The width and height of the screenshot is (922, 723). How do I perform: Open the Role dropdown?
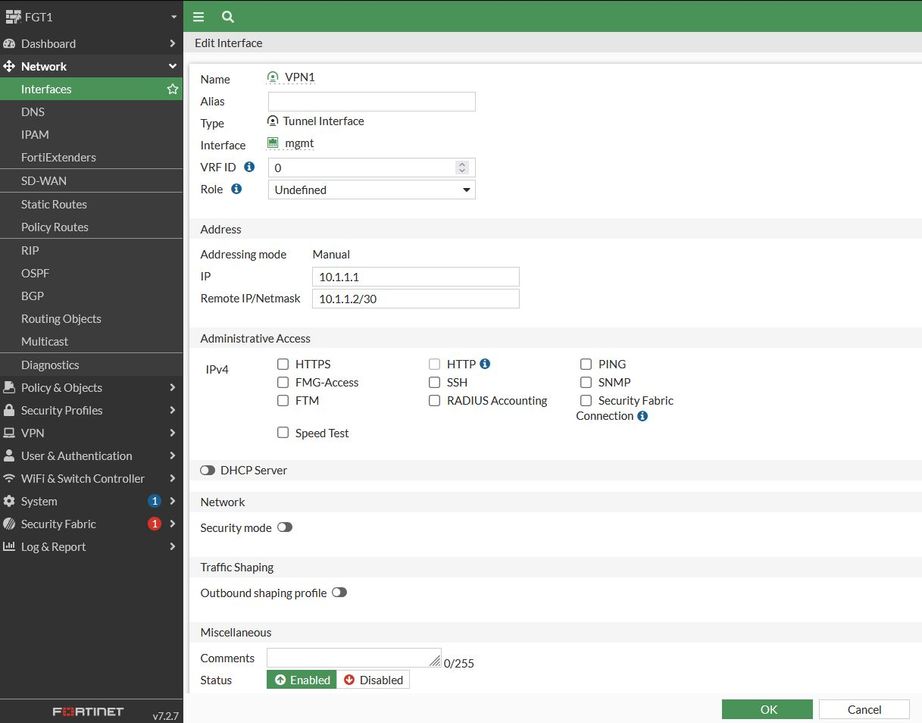point(371,190)
